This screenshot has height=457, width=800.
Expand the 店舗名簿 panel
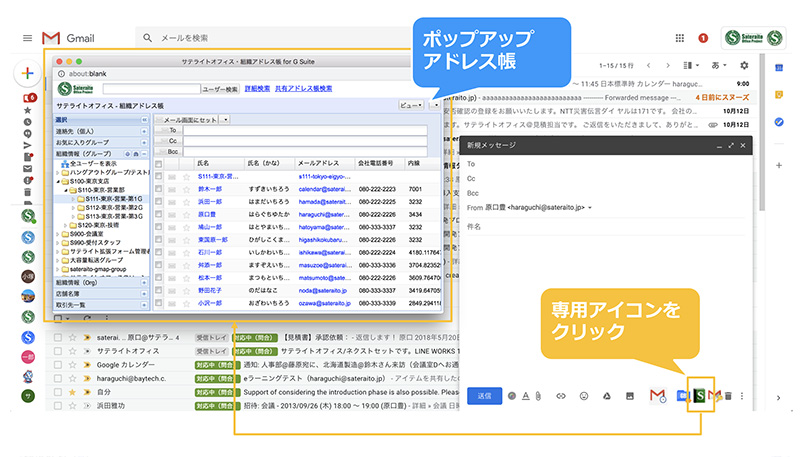144,294
